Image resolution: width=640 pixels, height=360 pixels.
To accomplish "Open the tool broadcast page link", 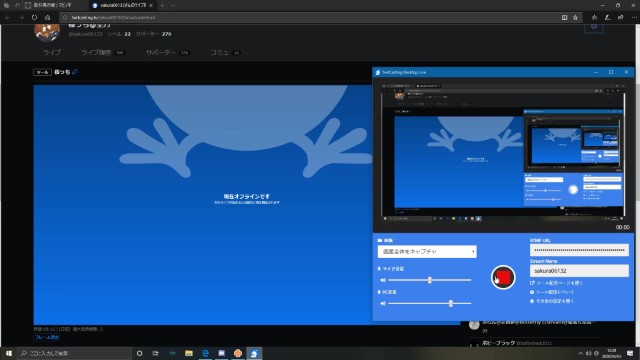I will click(556, 283).
